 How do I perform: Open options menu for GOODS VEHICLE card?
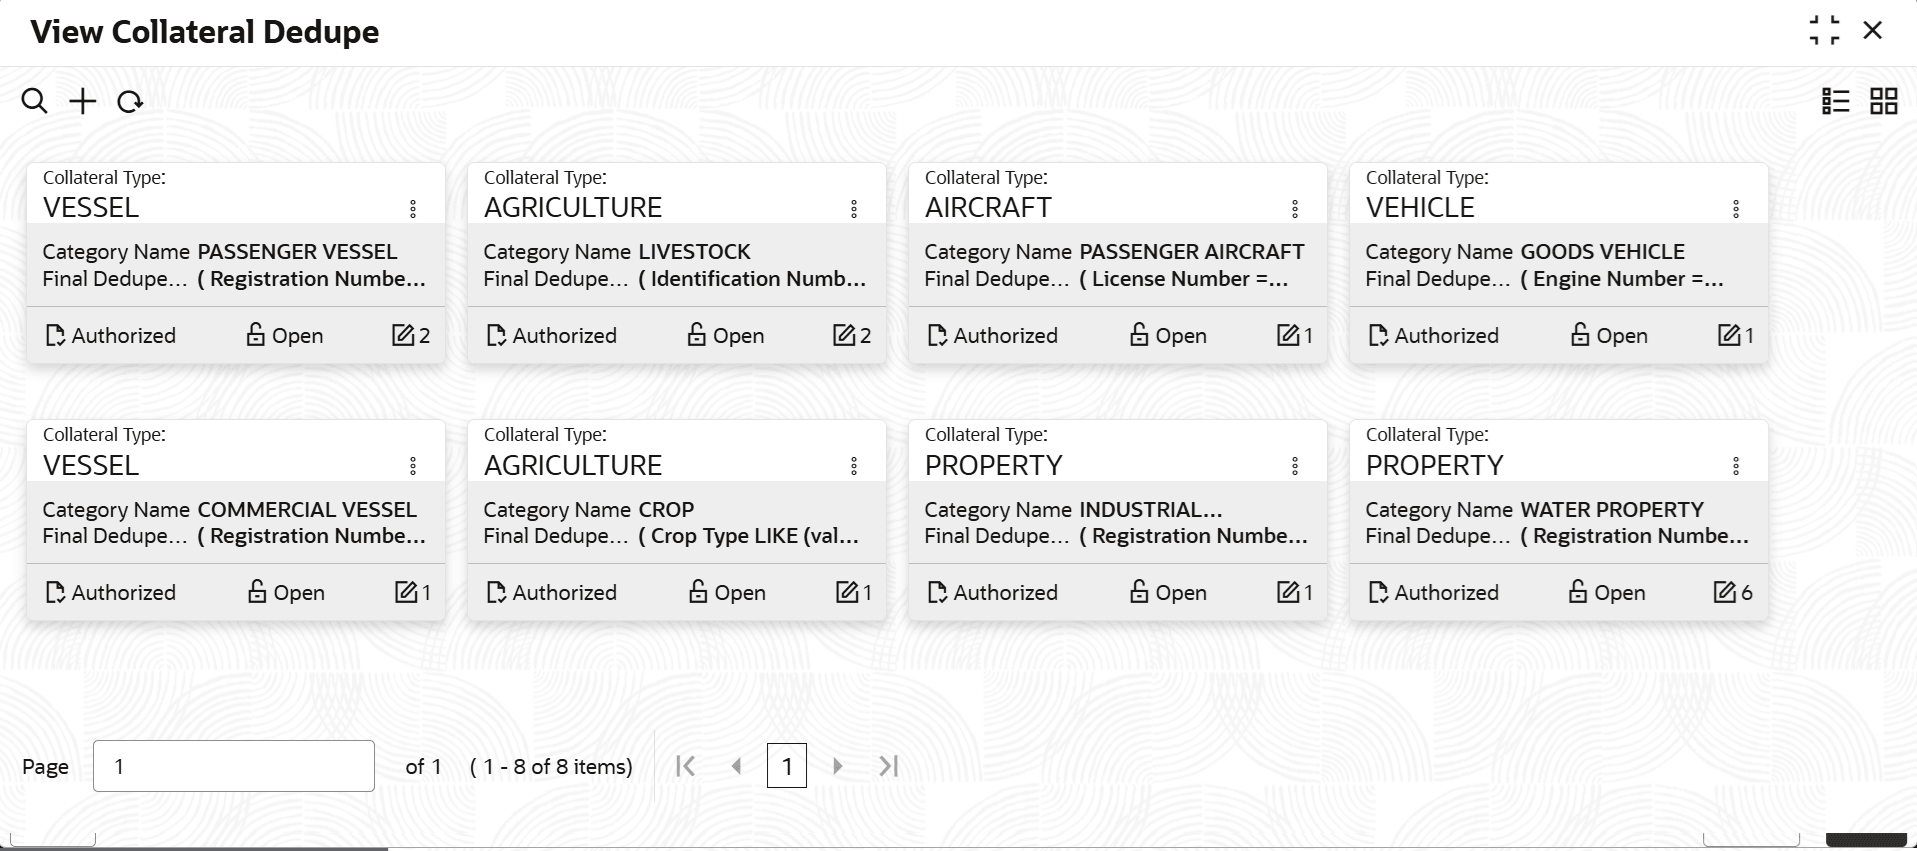pos(1736,208)
